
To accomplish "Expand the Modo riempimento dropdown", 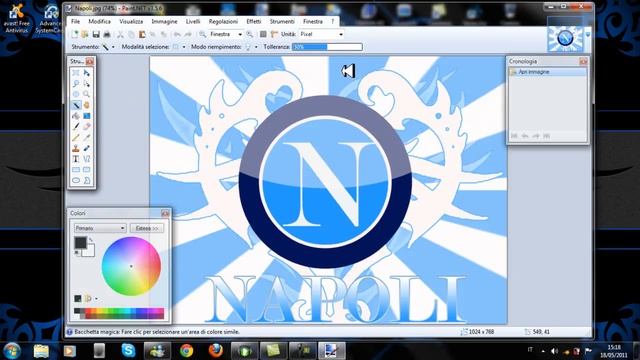I will pyautogui.click(x=256, y=47).
